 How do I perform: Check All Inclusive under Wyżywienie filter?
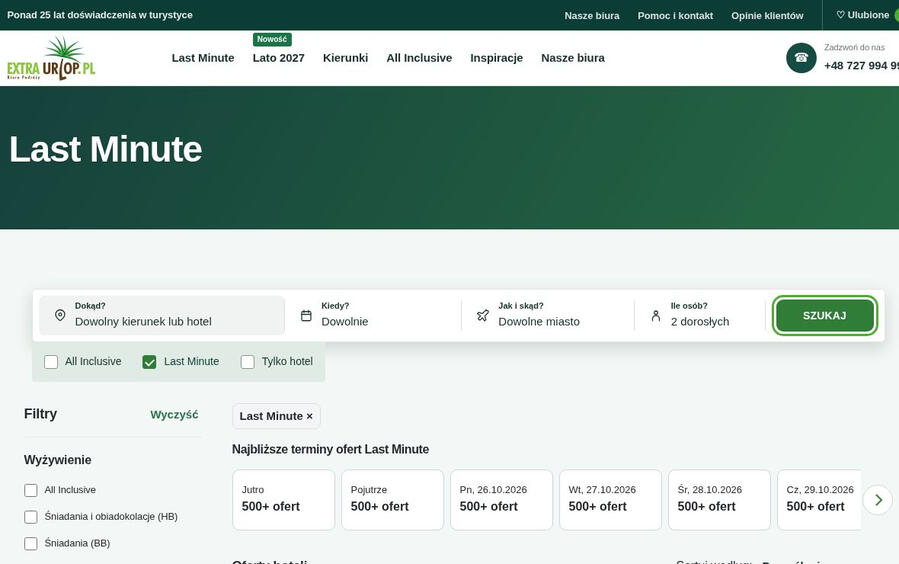pyautogui.click(x=31, y=490)
